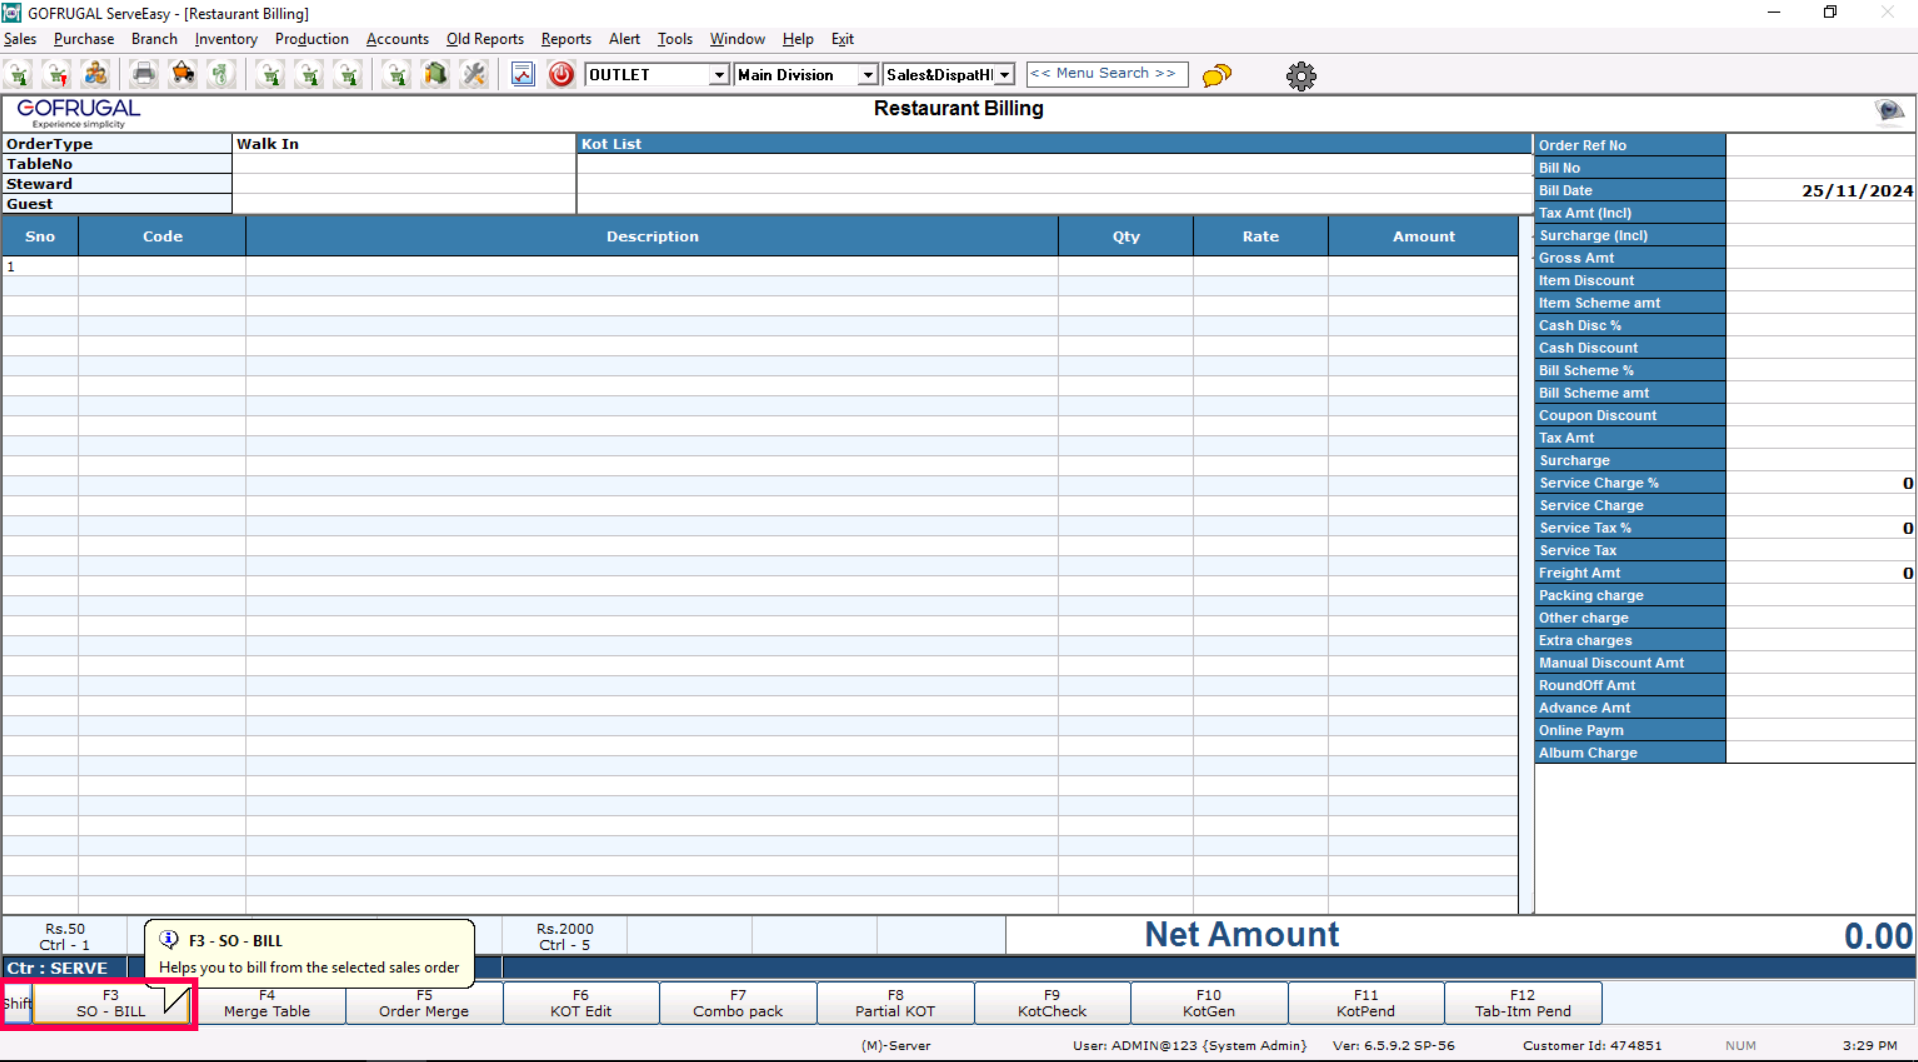Click the Rs.2000 Ctrl - 5 denomination button
The image size is (1918, 1062).
pos(564,936)
